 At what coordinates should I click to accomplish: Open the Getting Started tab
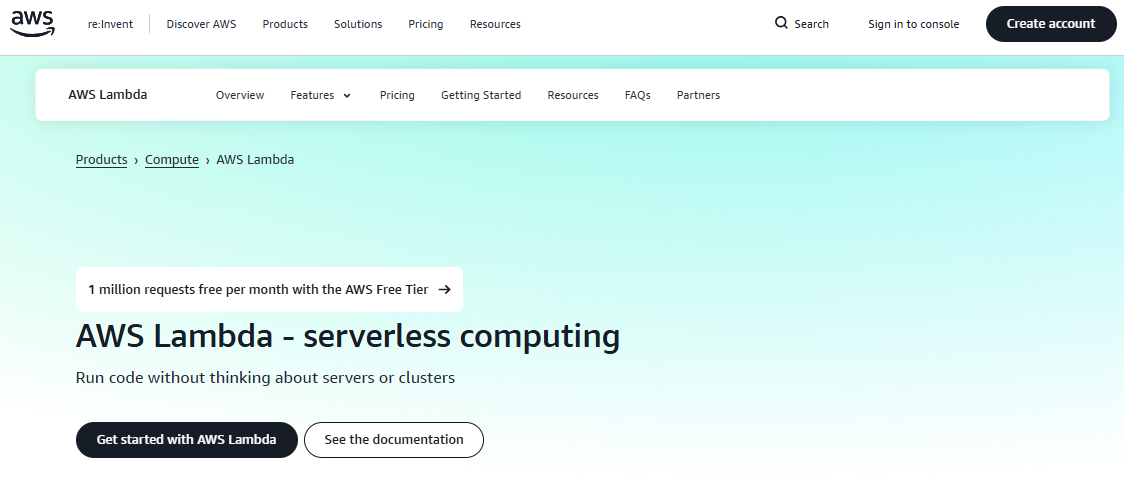[x=481, y=95]
